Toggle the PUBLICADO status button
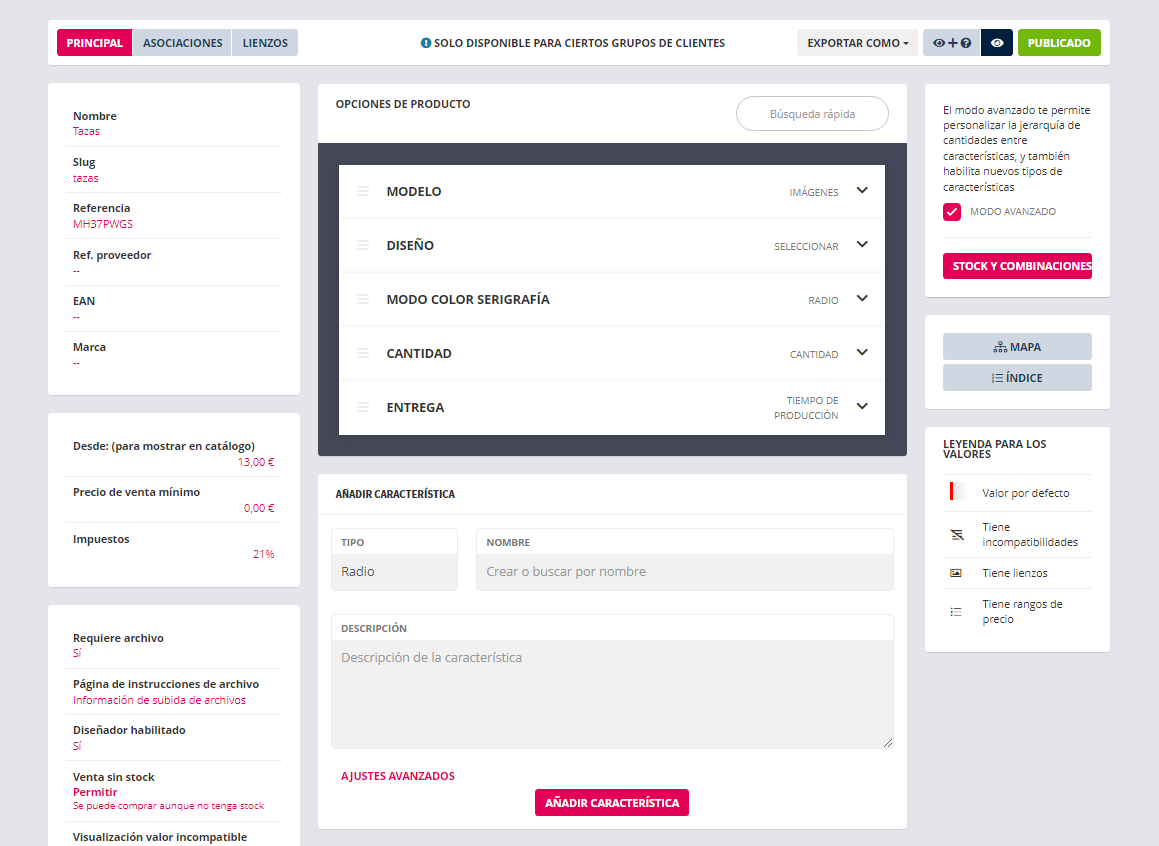 point(1059,43)
